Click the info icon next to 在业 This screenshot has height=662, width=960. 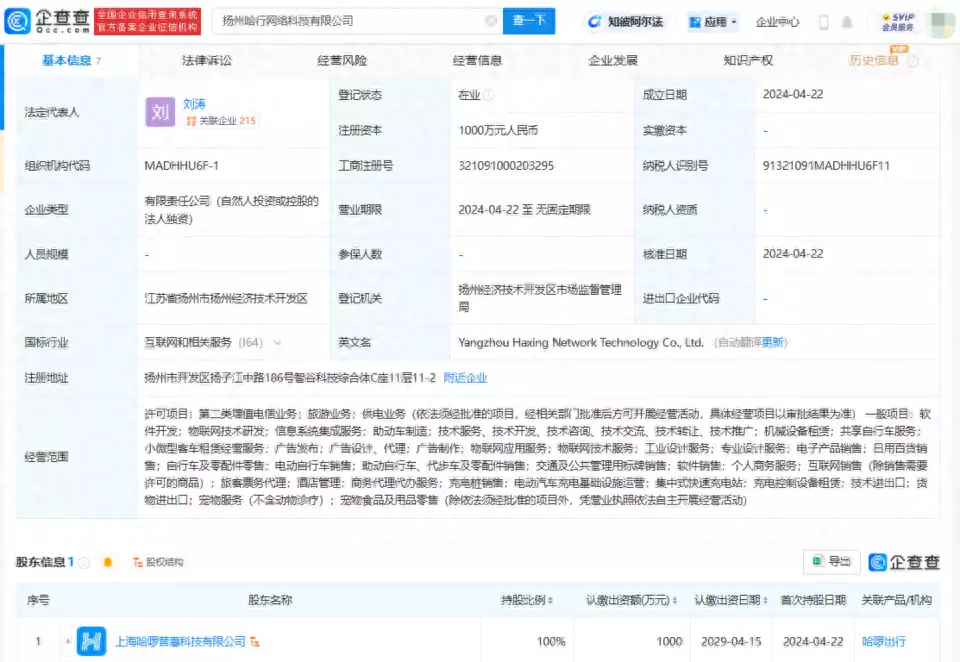coord(489,95)
